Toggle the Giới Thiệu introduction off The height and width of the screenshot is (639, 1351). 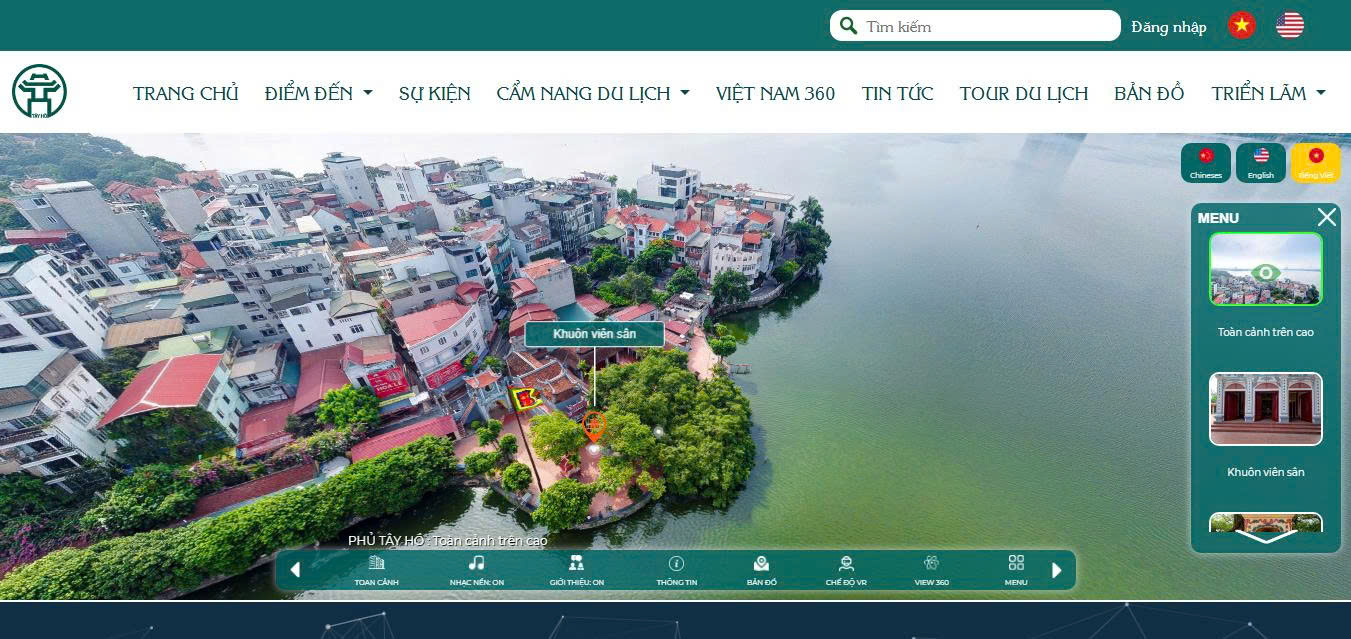[576, 569]
